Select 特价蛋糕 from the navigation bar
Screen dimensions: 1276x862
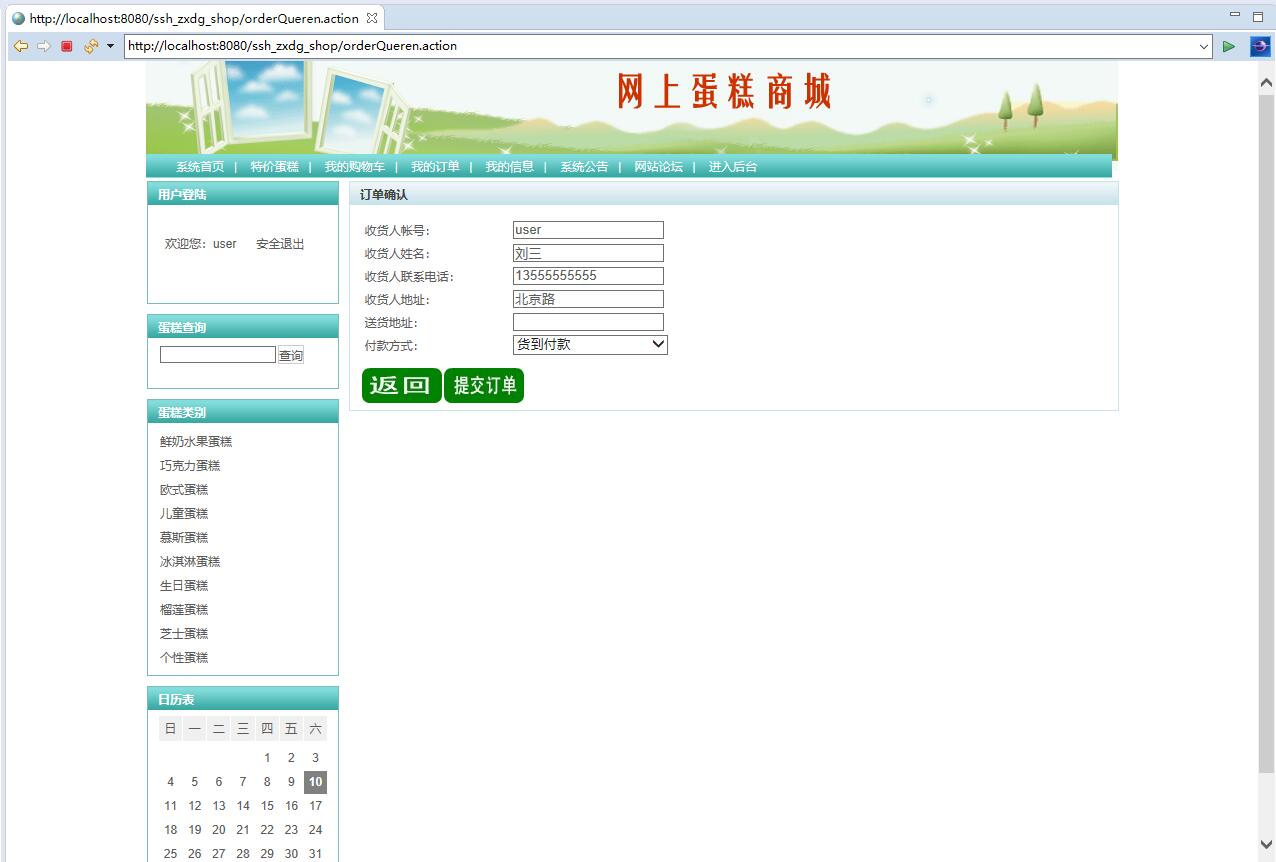[x=274, y=167]
